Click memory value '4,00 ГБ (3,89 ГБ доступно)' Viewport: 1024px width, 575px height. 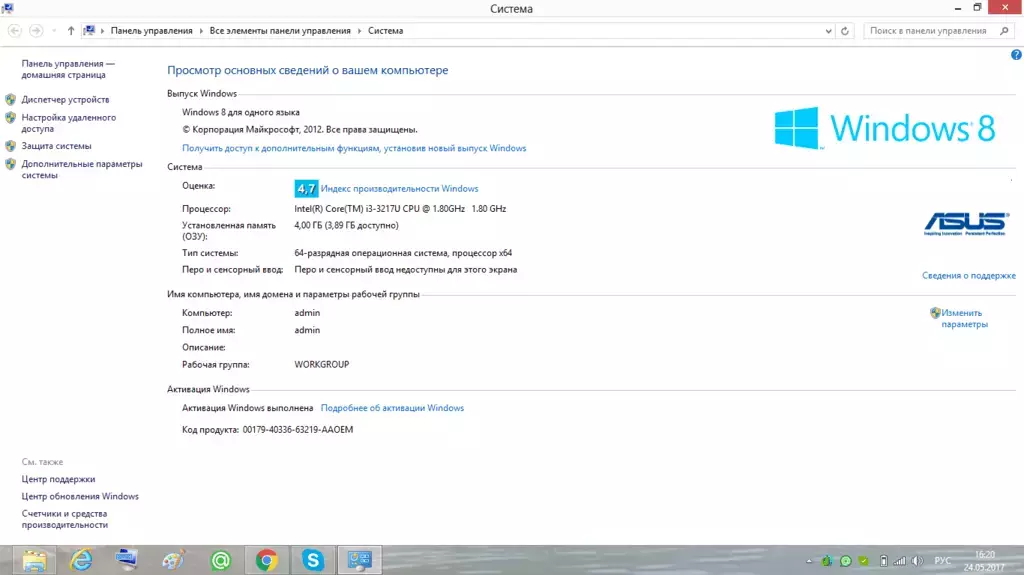pyautogui.click(x=346, y=225)
